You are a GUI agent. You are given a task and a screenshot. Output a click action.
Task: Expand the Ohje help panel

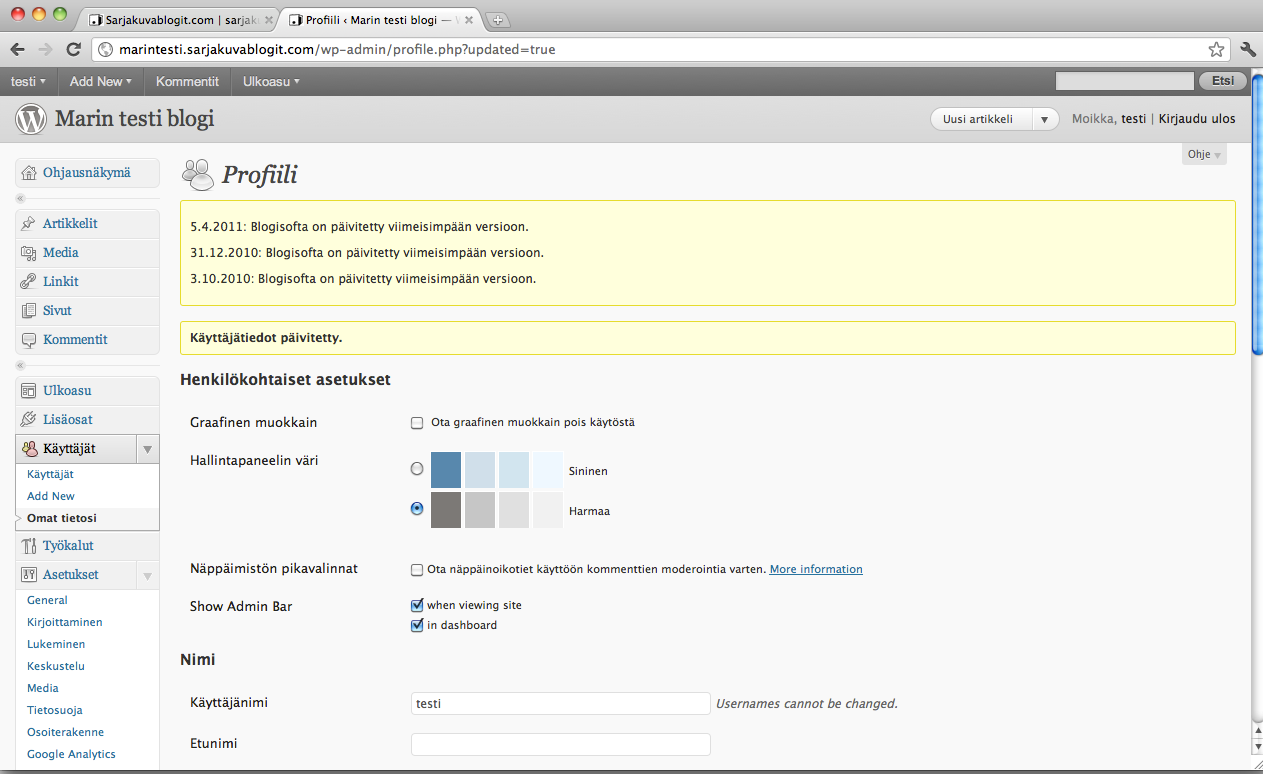click(1204, 155)
